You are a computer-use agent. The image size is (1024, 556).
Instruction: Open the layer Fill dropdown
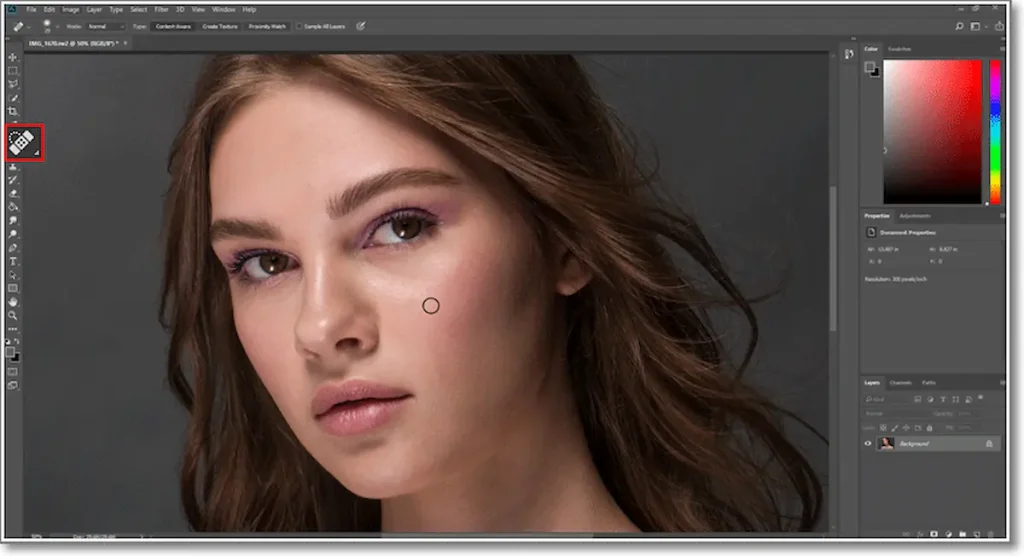coord(967,428)
